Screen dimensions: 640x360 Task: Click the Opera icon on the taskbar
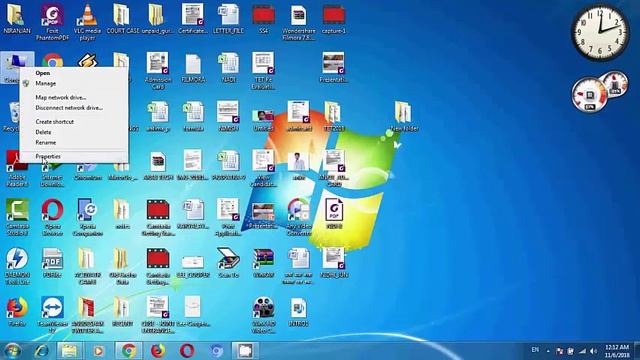pos(187,351)
